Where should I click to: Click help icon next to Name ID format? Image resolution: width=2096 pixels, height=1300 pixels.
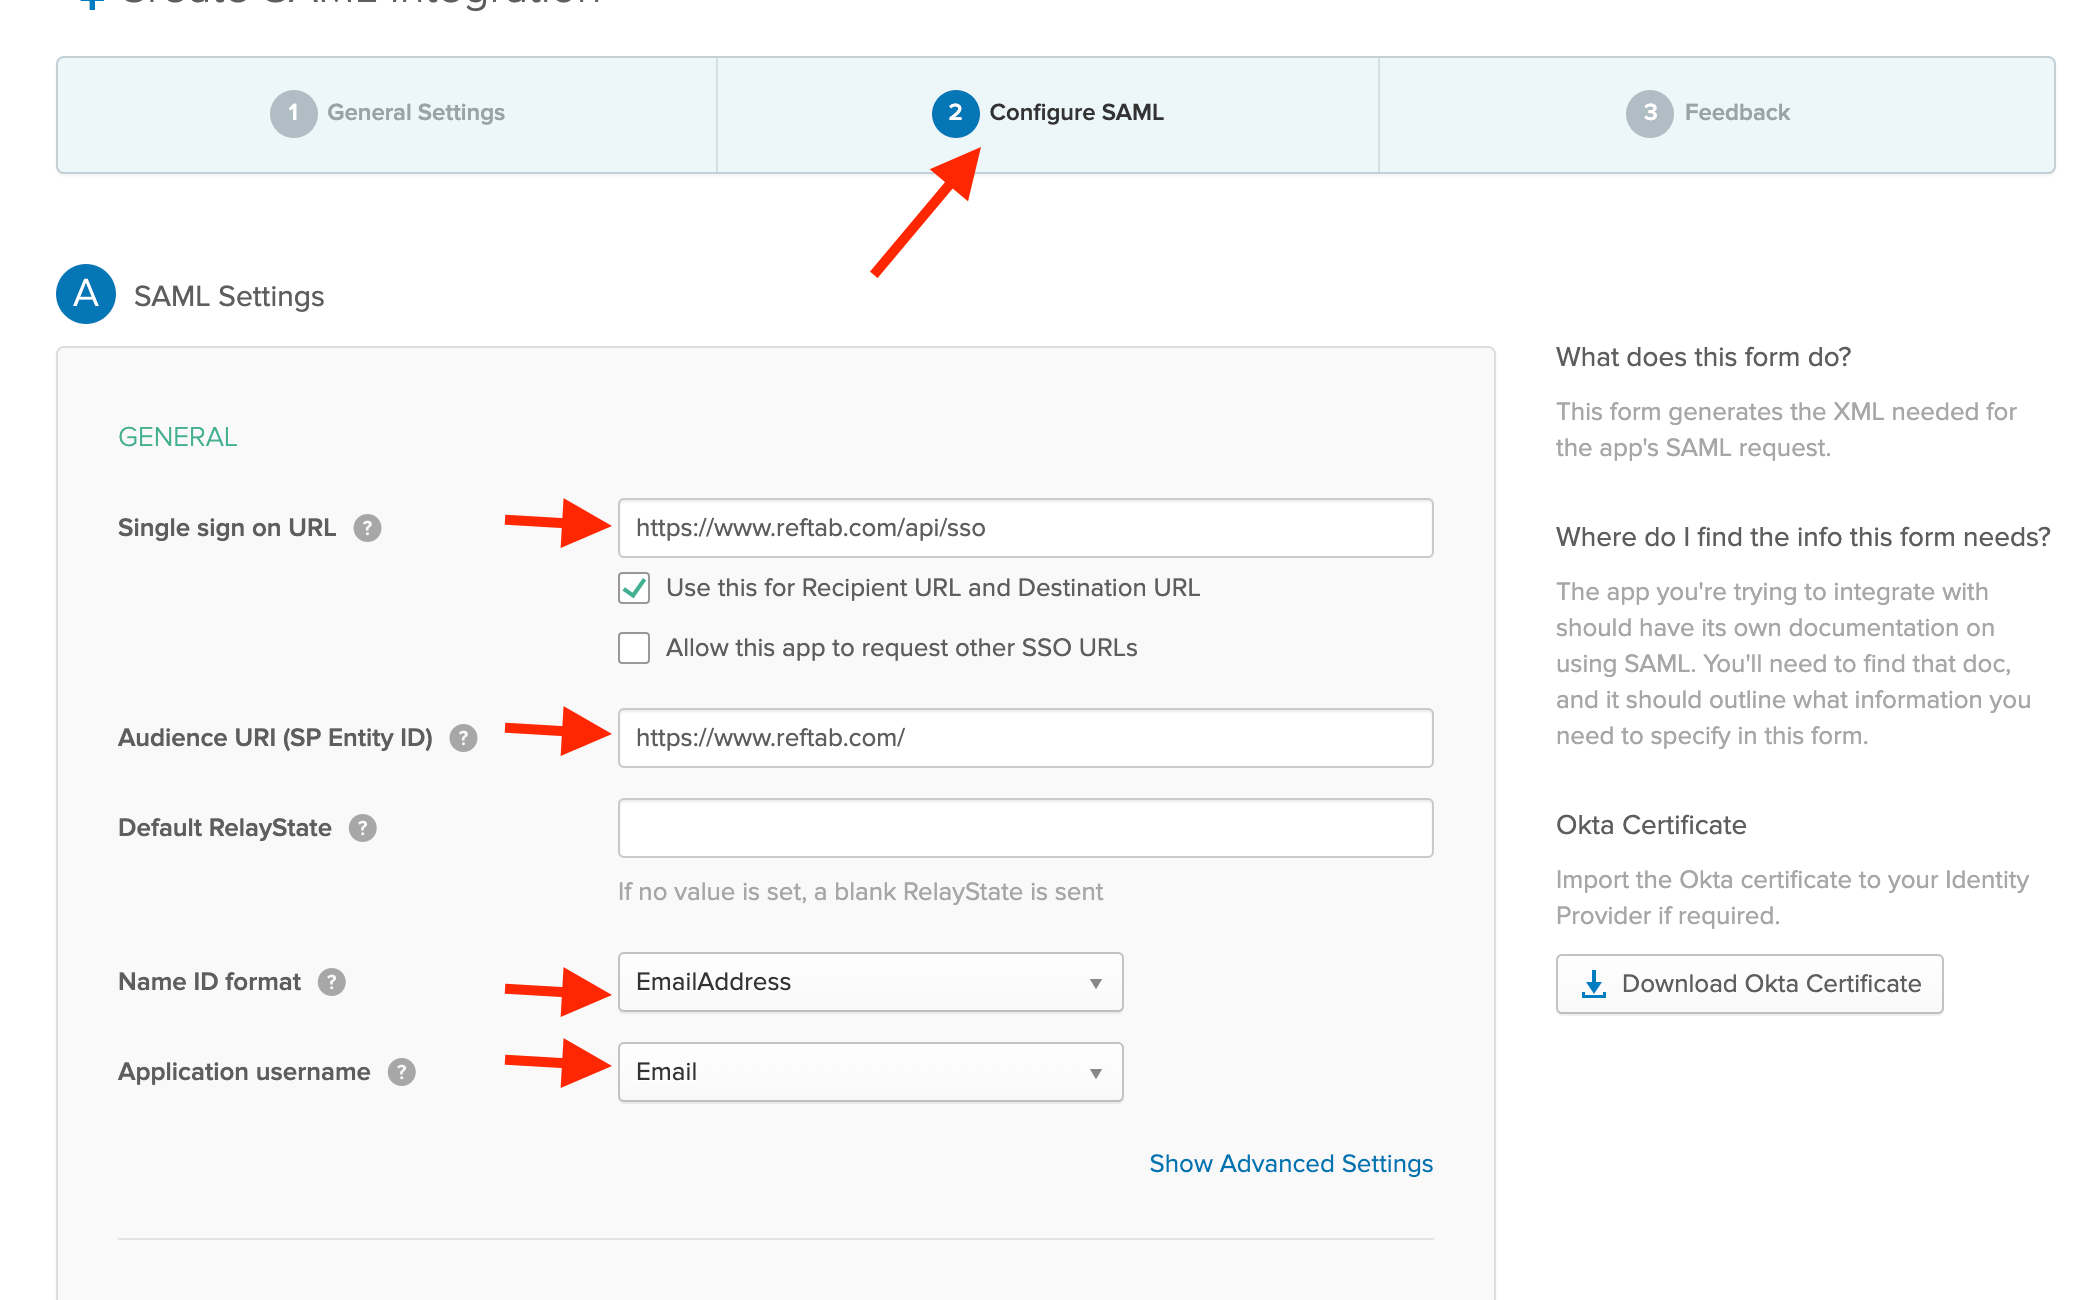pos(331,982)
